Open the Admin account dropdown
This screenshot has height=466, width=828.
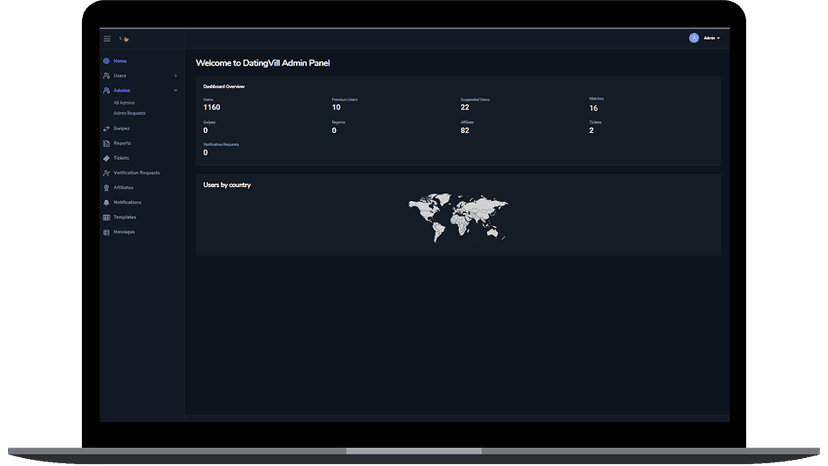712,38
